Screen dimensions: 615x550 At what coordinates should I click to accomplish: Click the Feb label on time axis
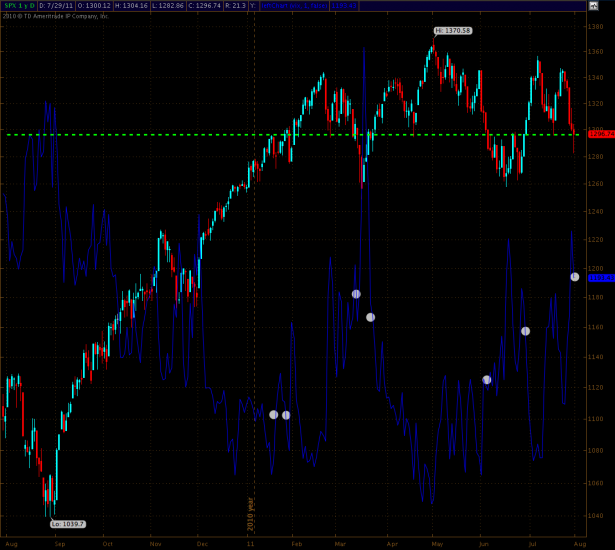tap(297, 544)
